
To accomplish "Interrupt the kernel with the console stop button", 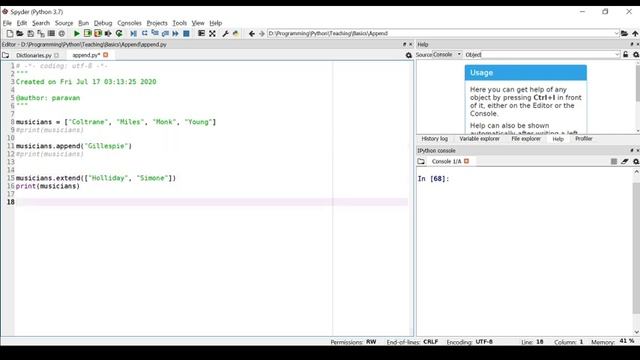I will click(614, 162).
